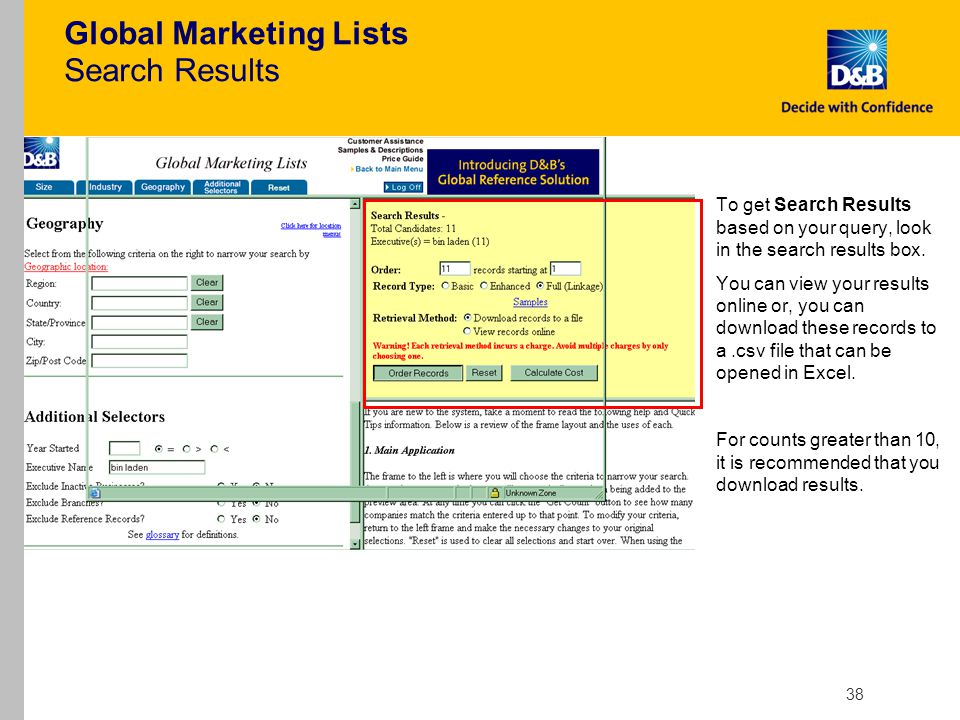The height and width of the screenshot is (720, 960).
Task: Click the Calculate Cost button
Action: click(553, 373)
